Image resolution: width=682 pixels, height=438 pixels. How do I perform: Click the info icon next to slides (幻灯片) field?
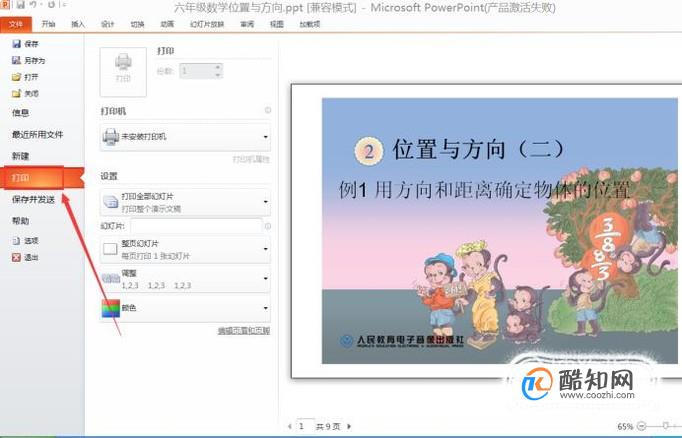point(268,226)
